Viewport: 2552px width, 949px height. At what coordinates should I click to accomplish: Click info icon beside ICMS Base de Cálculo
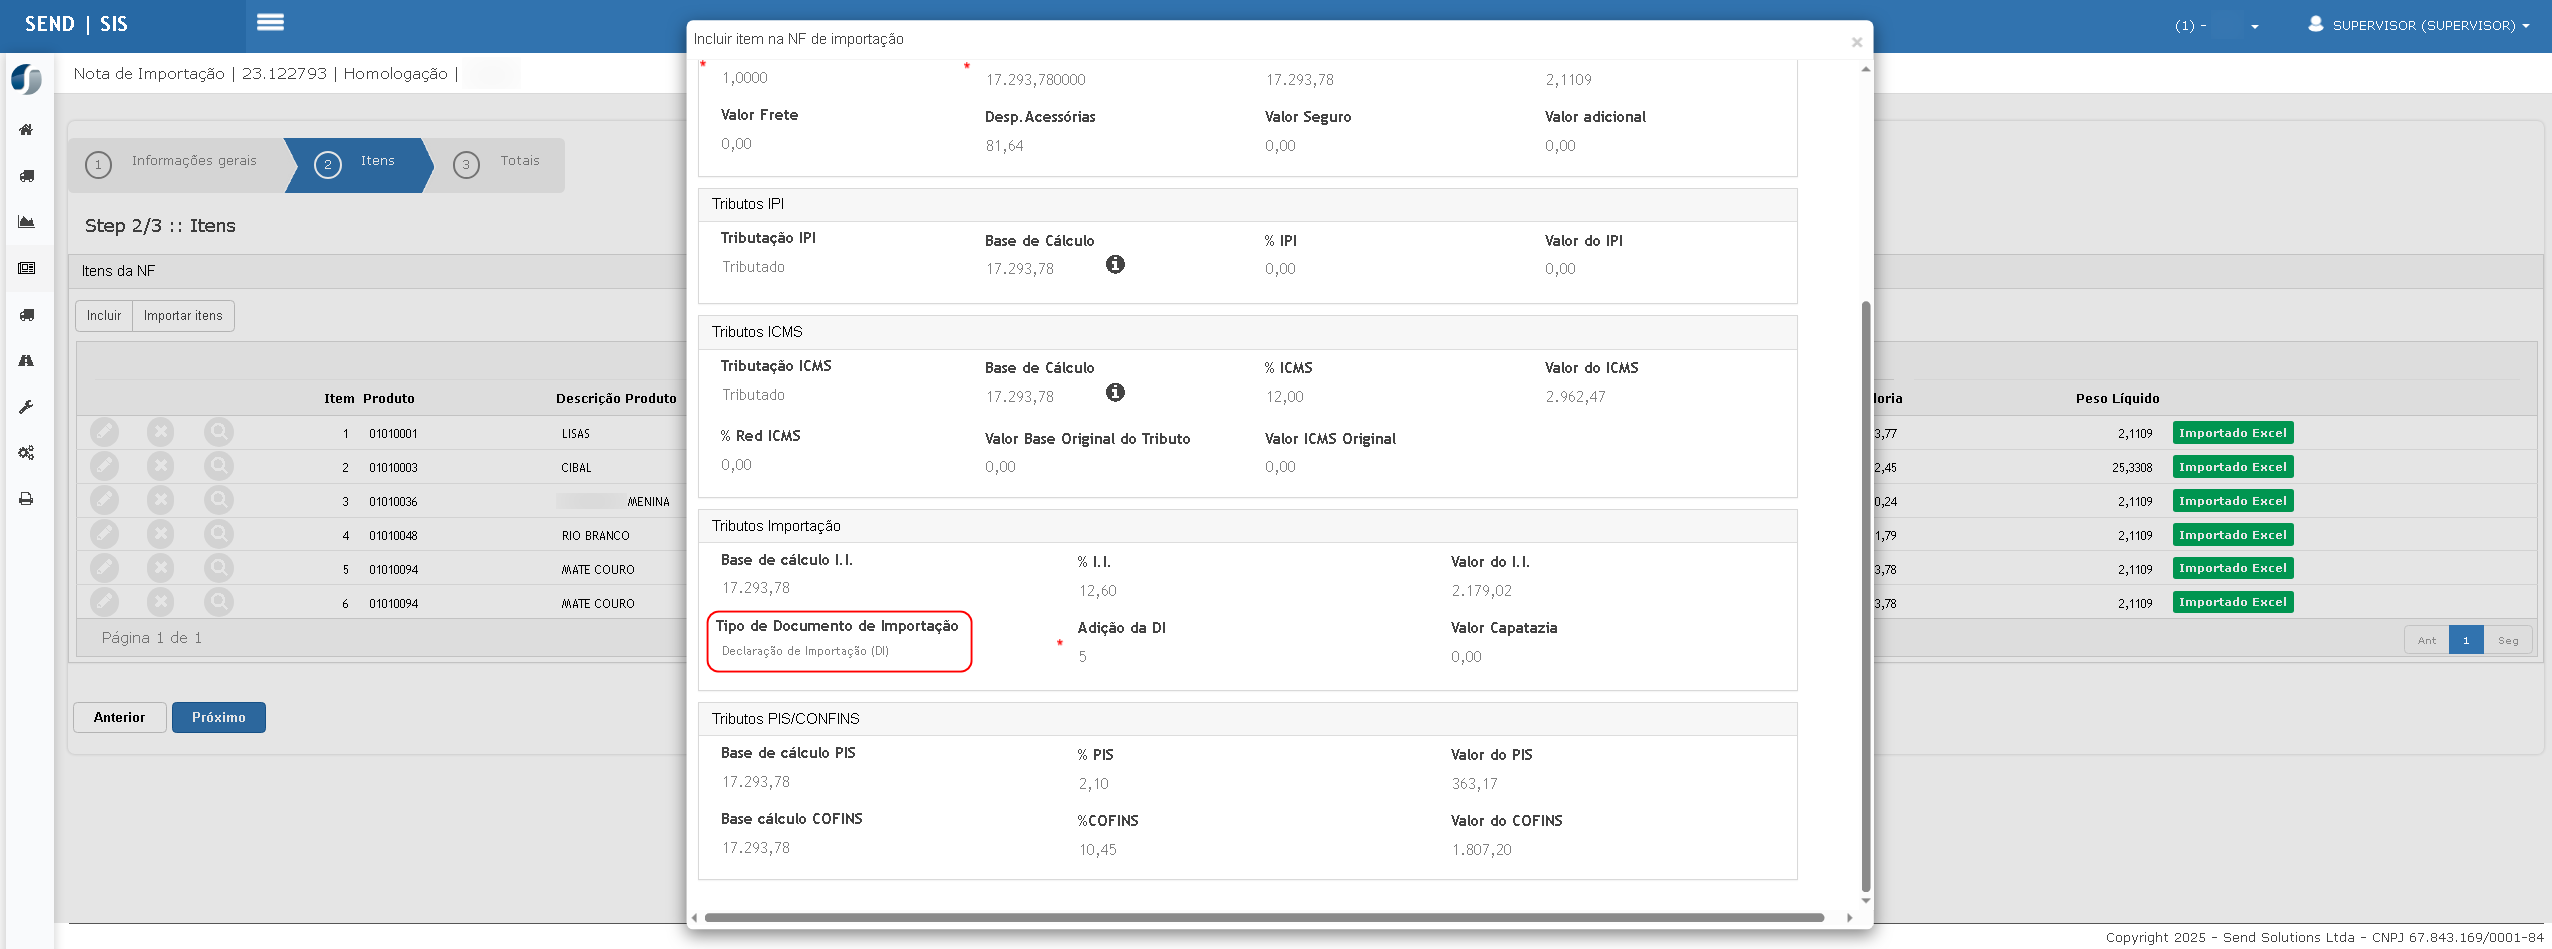coord(1115,393)
